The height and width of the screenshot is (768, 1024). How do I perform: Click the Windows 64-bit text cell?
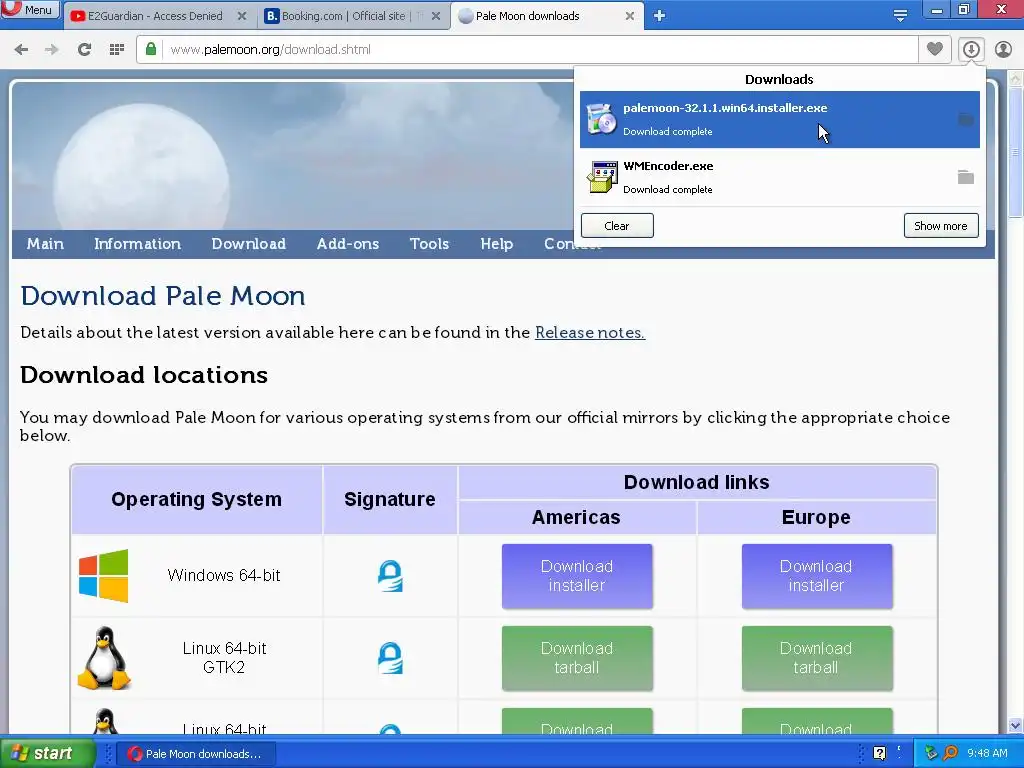pos(224,575)
